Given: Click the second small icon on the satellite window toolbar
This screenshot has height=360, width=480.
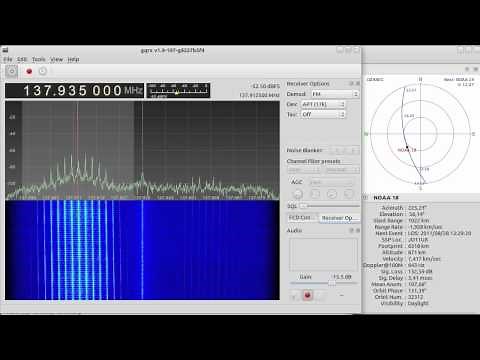Looking at the screenshot, I should pos(475,69).
